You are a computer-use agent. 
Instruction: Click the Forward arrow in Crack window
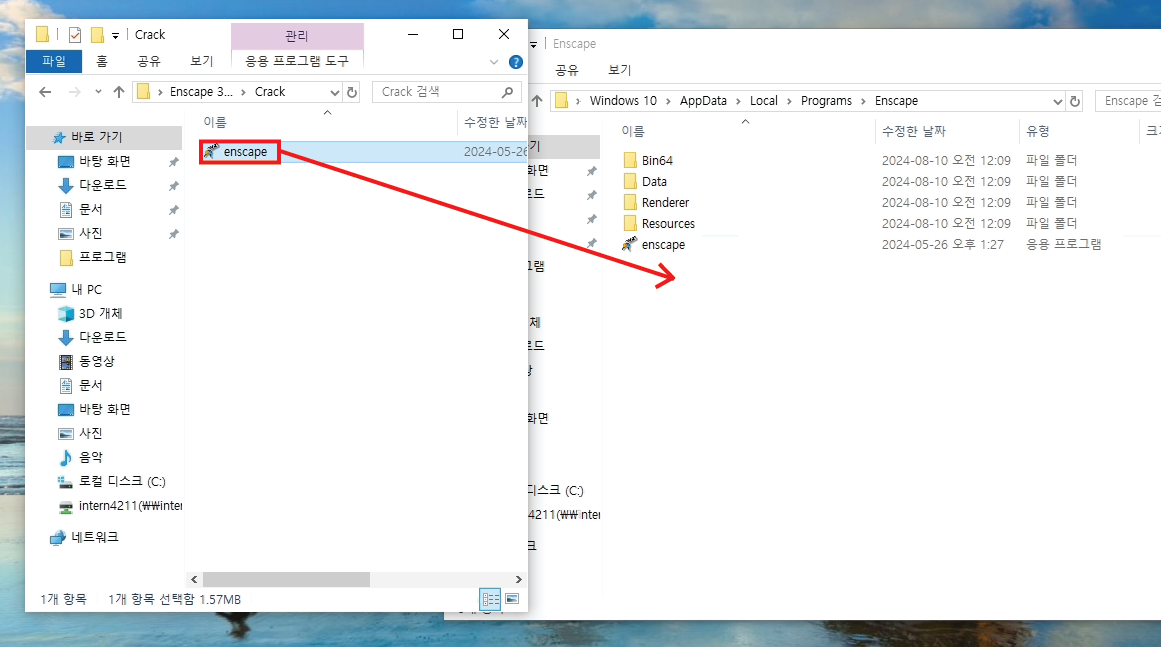tap(74, 92)
